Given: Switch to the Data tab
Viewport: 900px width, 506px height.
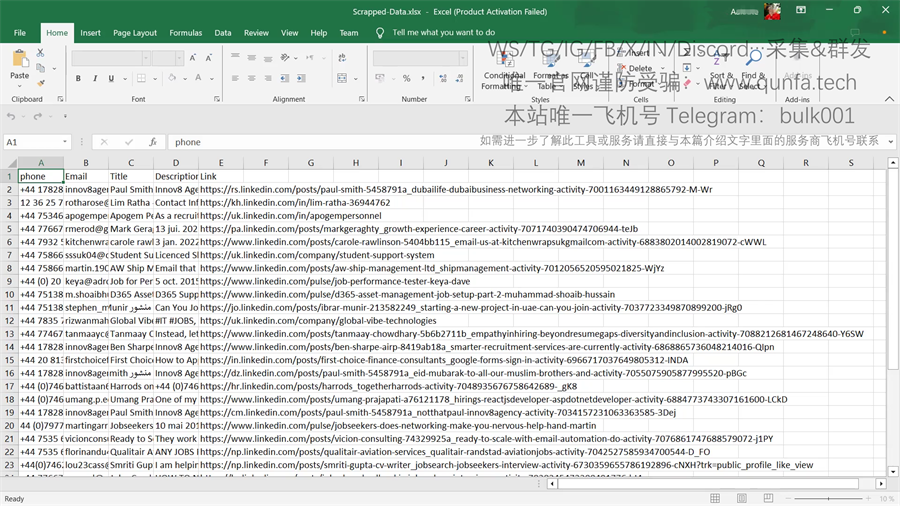Looking at the screenshot, I should click(x=223, y=33).
